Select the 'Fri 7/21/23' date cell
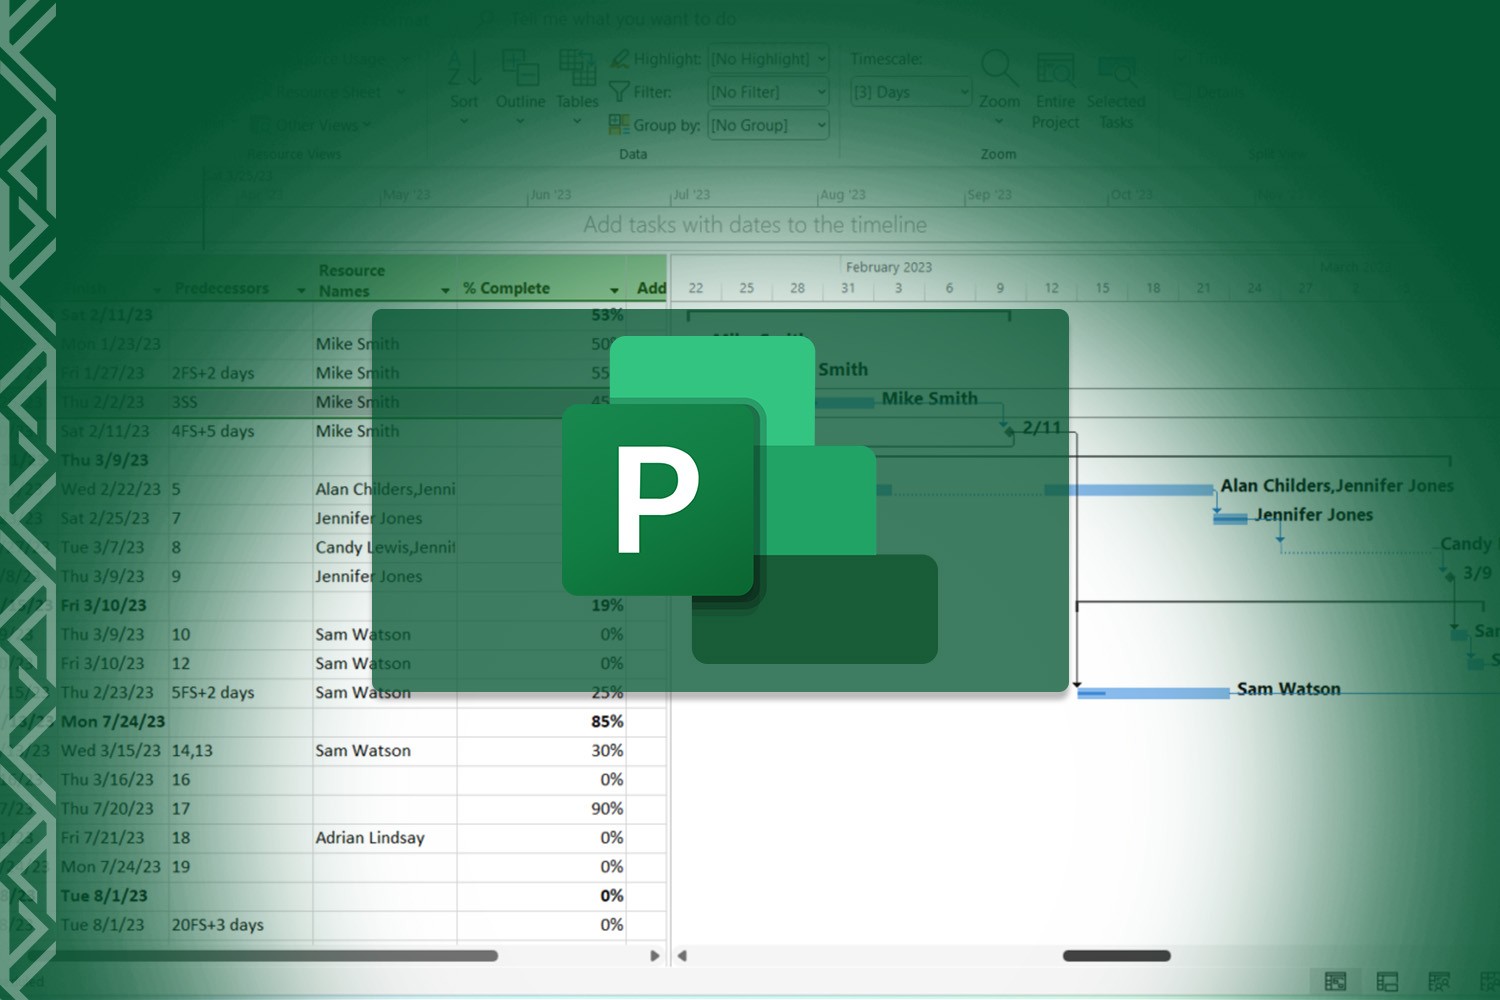 pos(112,838)
